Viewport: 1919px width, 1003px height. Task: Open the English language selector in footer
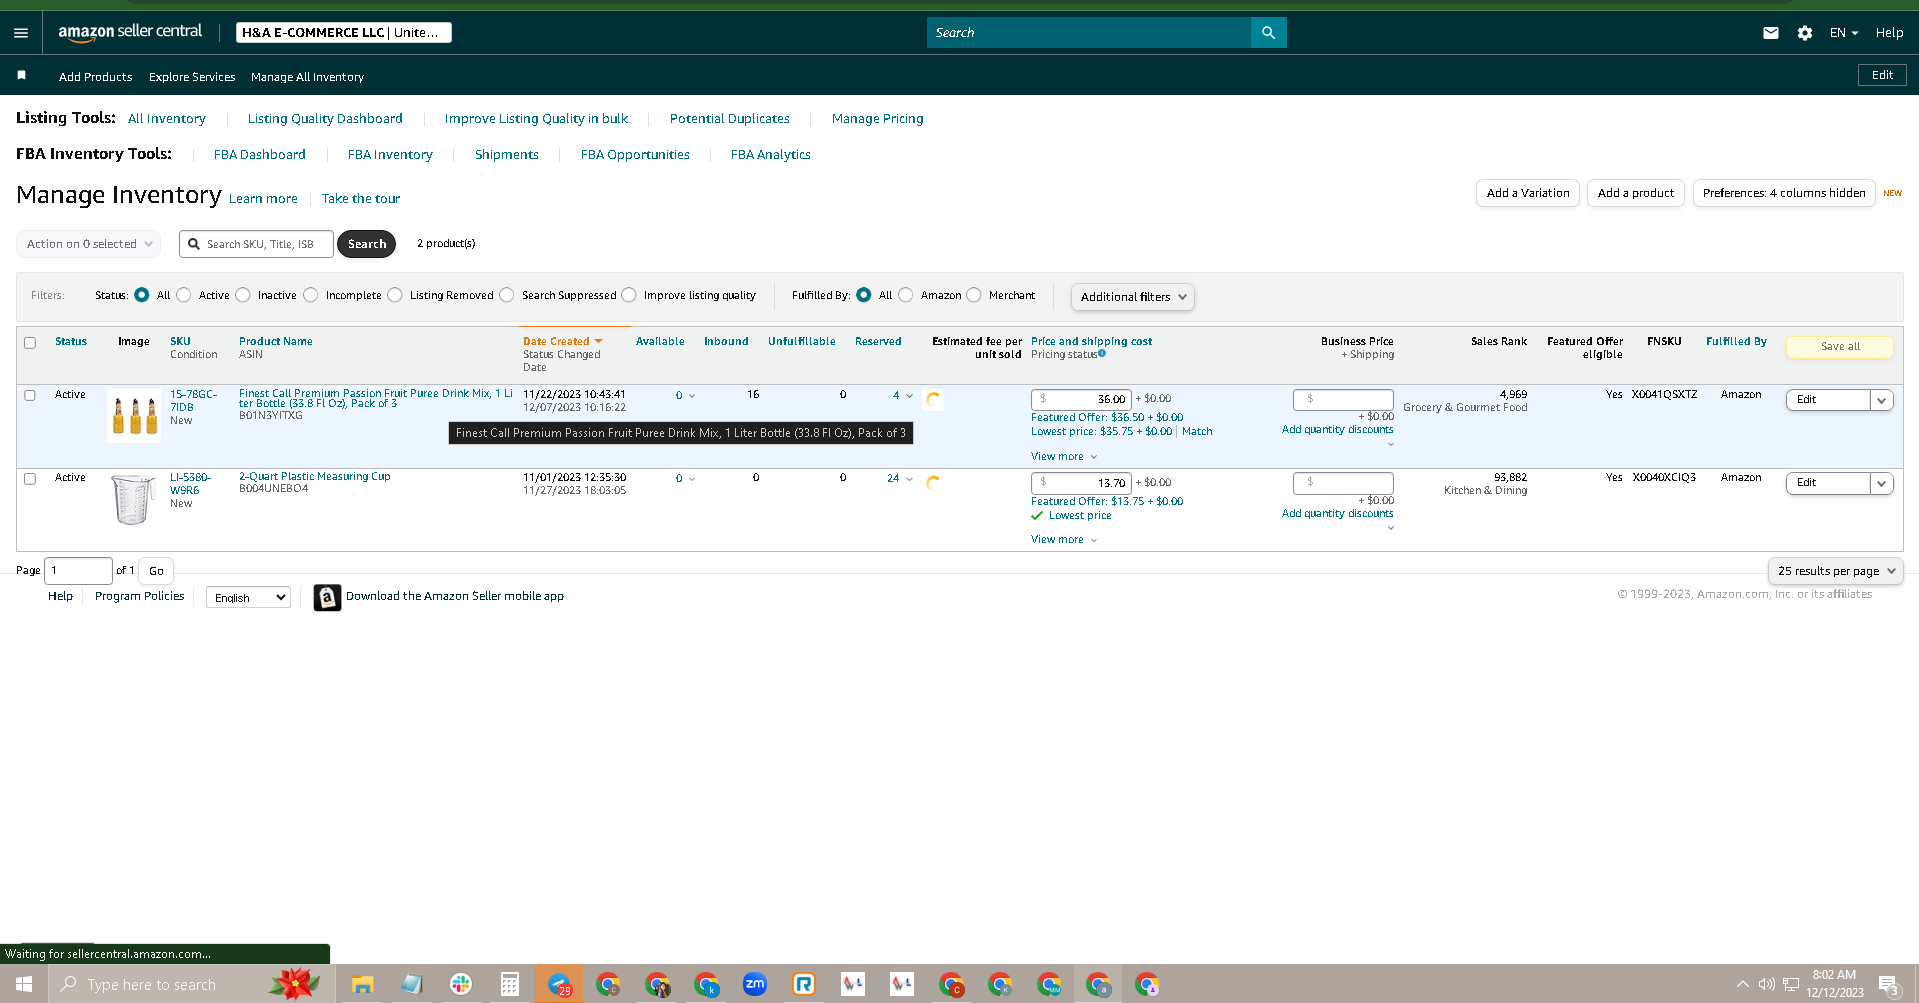click(248, 598)
